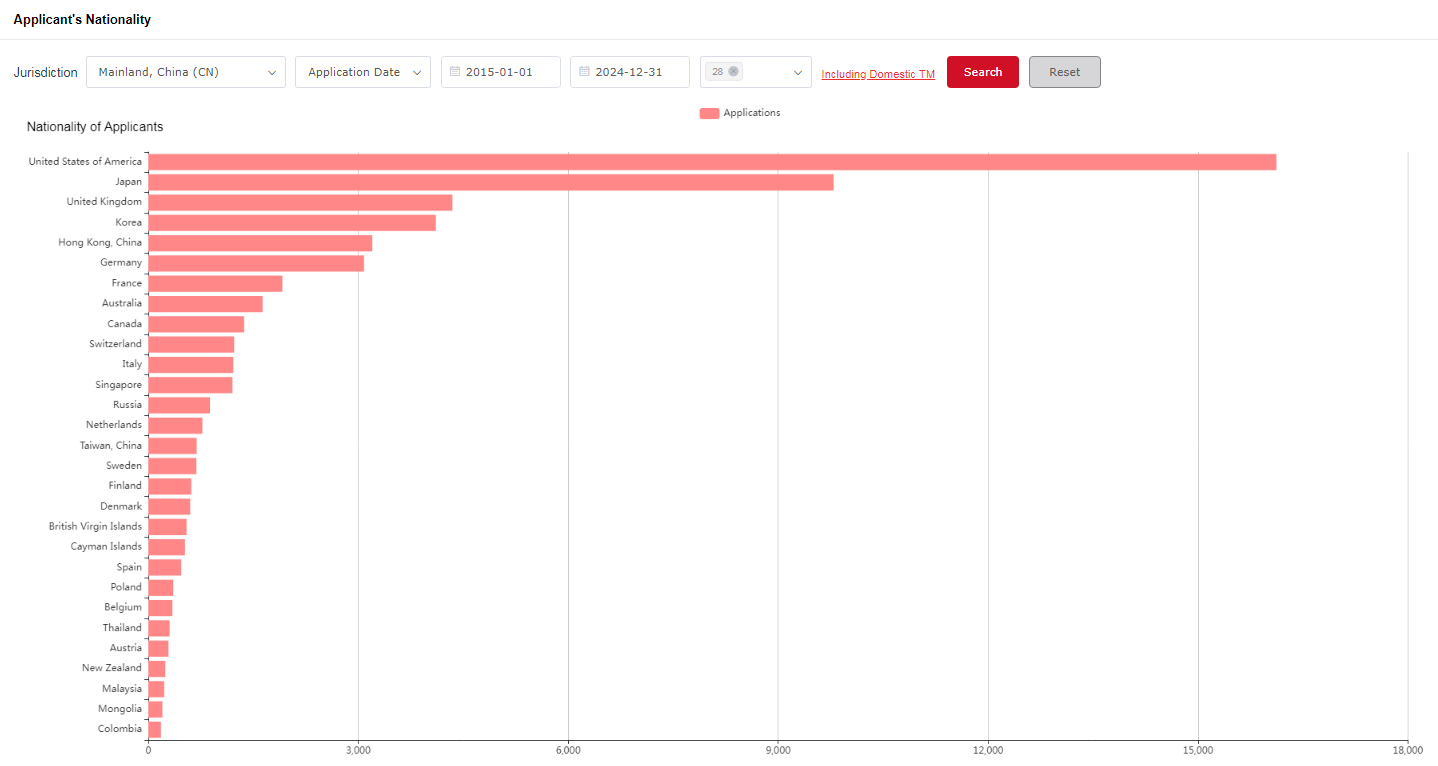This screenshot has width=1438, height=766.
Task: Click the calendar icon beside 2015-01-01
Action: pyautogui.click(x=455, y=72)
